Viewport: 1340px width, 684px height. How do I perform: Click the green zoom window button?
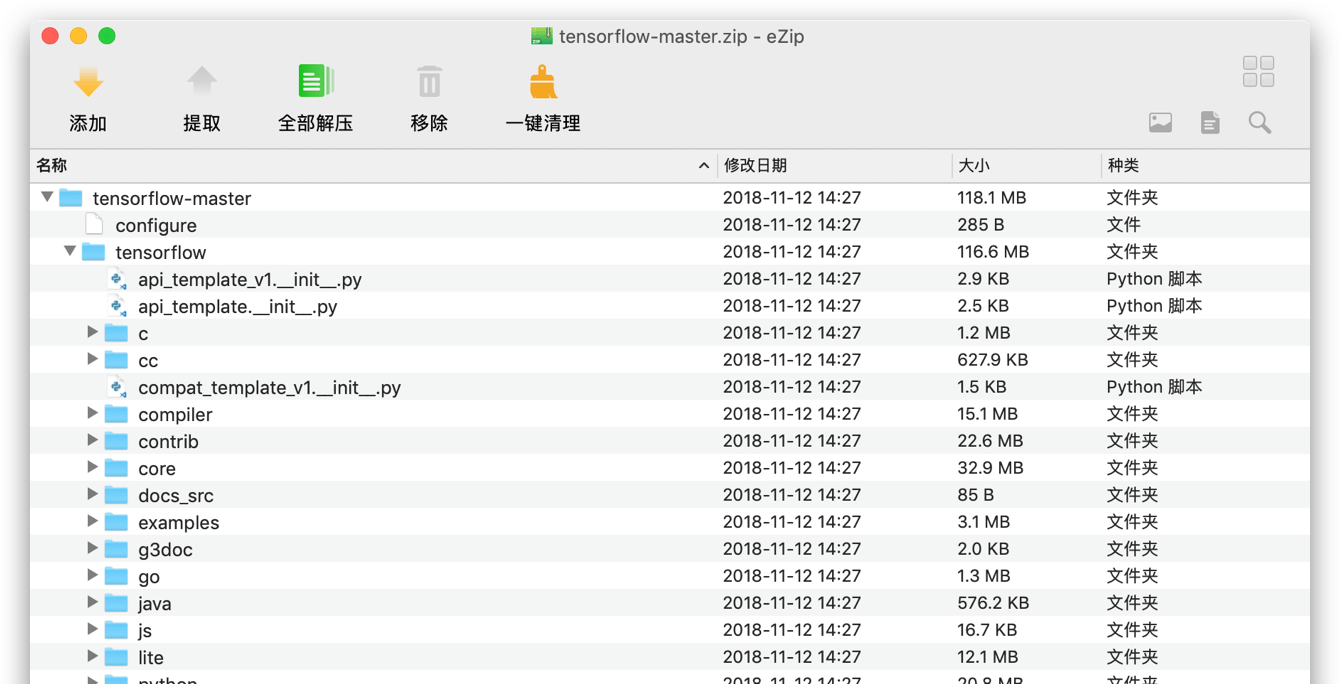(x=106, y=36)
